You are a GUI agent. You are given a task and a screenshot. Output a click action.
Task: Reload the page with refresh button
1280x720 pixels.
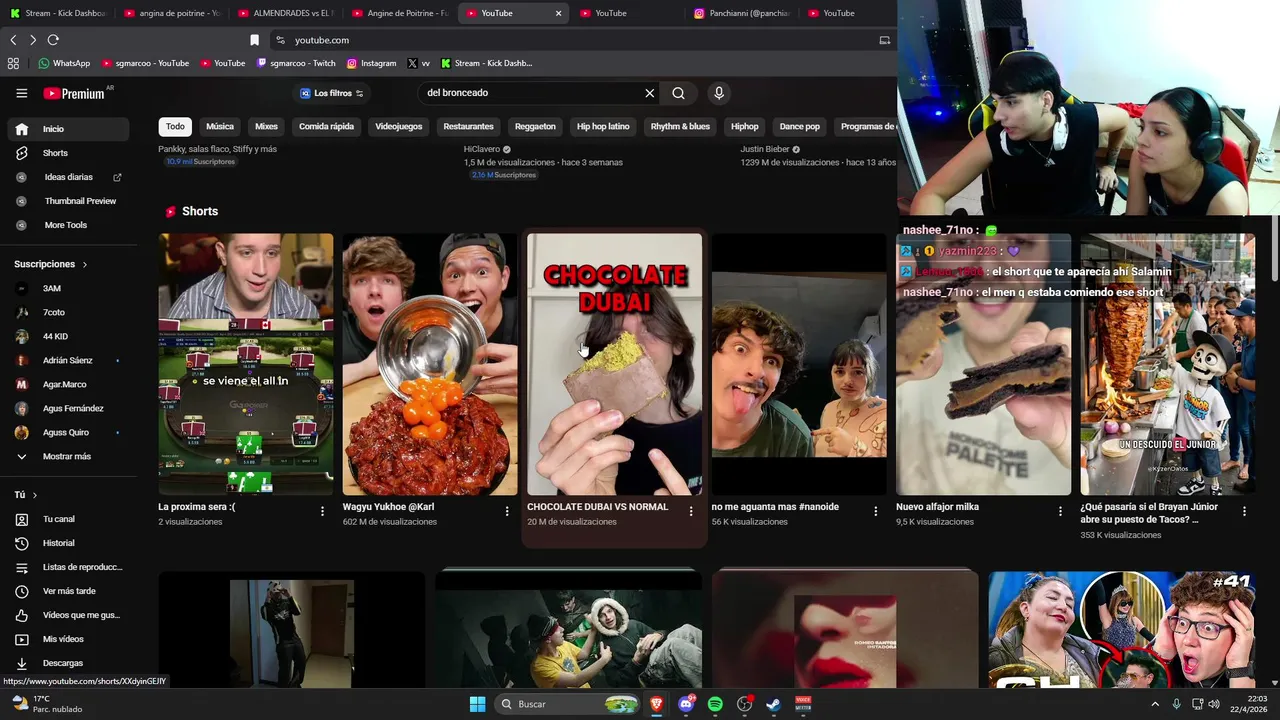point(53,40)
